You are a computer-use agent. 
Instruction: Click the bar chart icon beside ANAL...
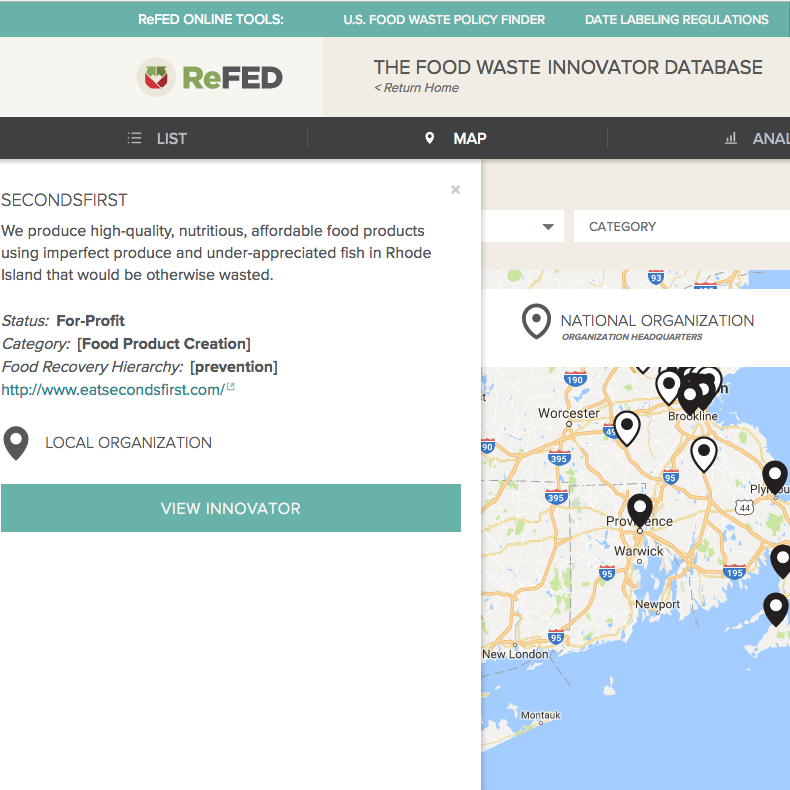point(731,138)
